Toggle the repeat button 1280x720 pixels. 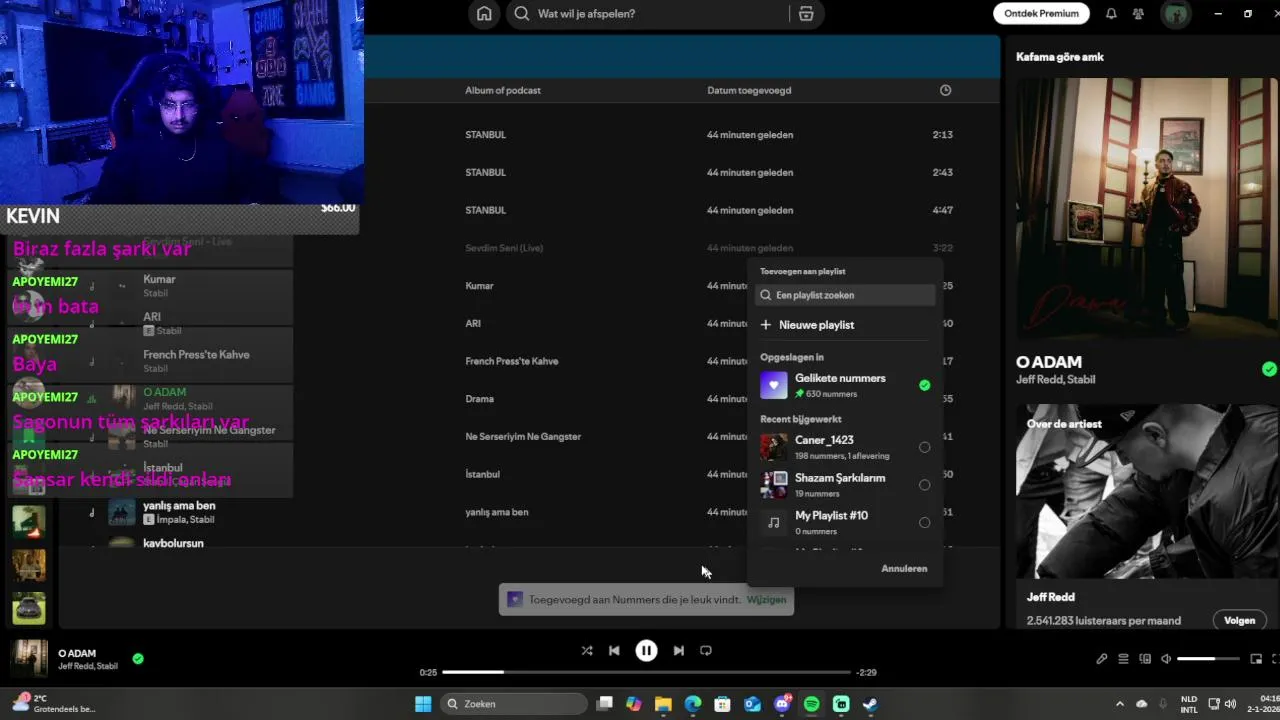[706, 650]
